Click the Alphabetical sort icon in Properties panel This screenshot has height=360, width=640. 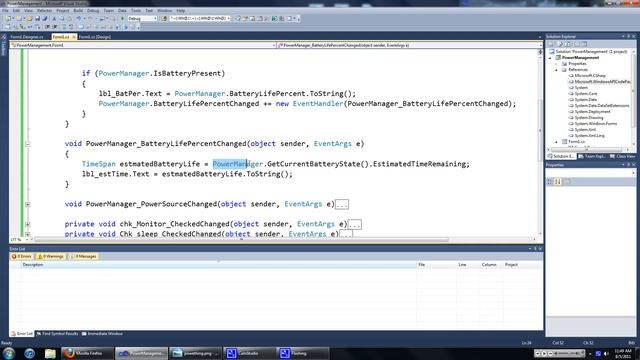pyautogui.click(x=558, y=182)
